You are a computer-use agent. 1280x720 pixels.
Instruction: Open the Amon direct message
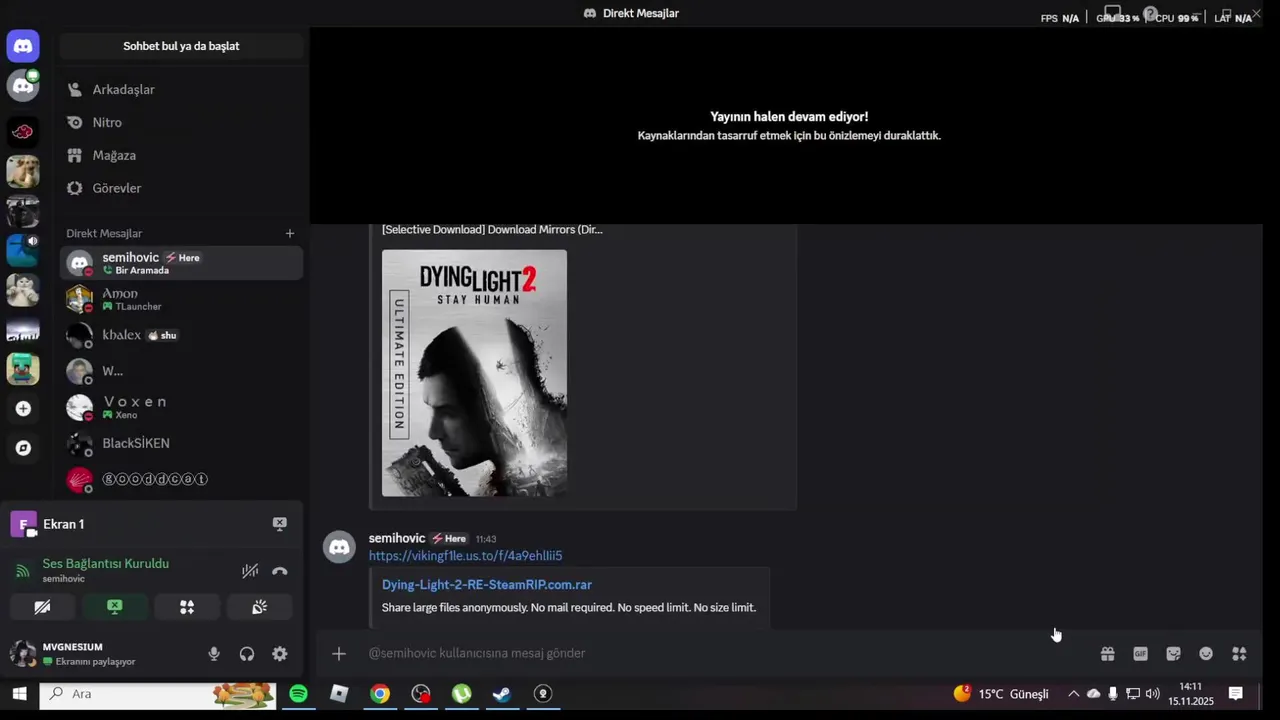[x=181, y=299]
